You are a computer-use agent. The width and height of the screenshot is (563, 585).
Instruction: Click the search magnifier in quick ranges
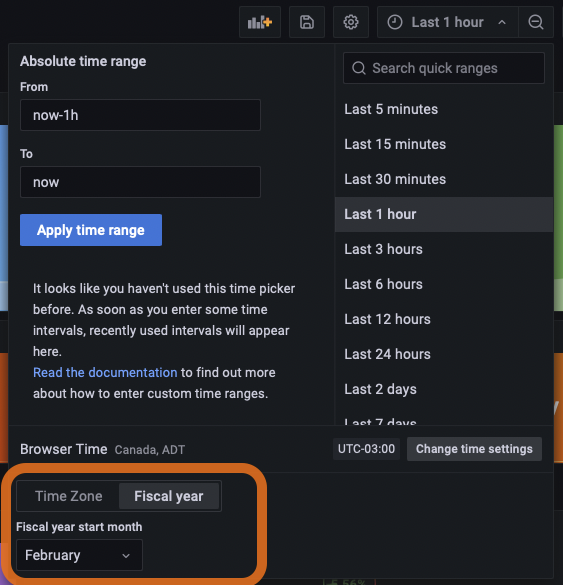[x=359, y=68]
